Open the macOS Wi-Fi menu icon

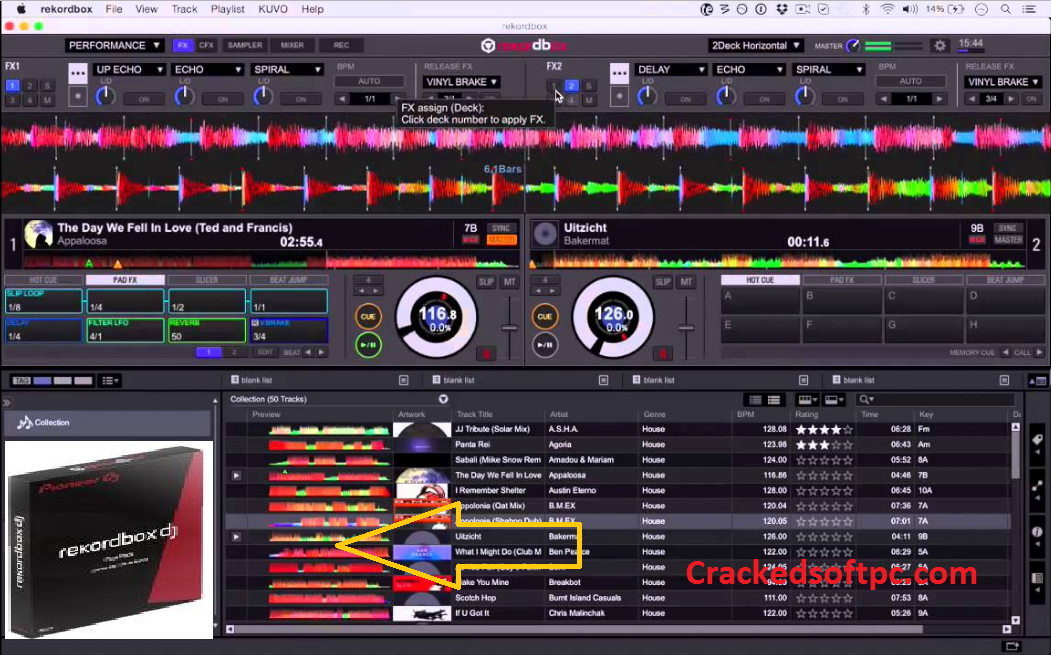(x=887, y=9)
